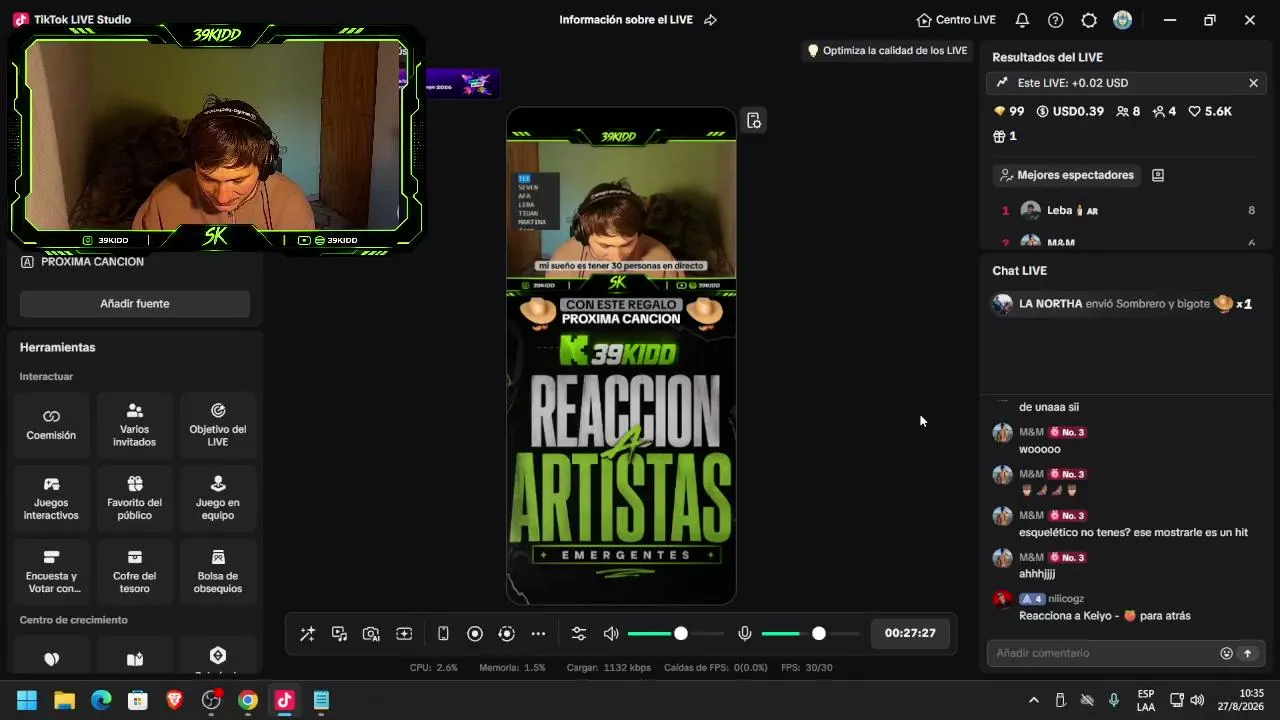The height and width of the screenshot is (720, 1280).
Task: Open File Explorer from taskbar
Action: 64,700
